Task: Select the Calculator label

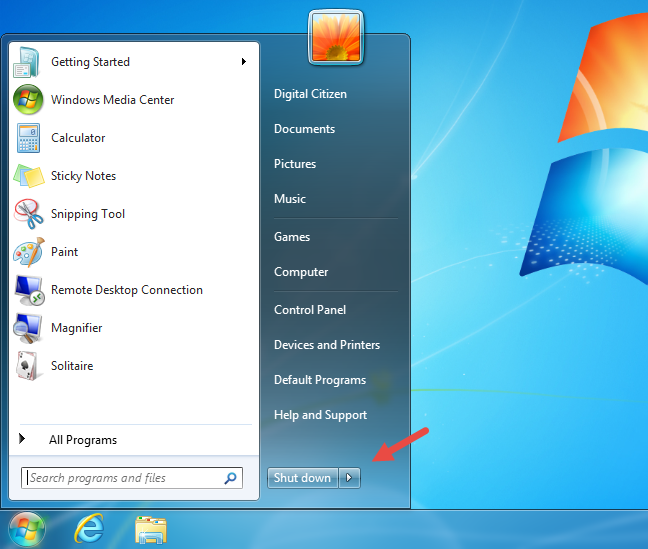Action: tap(78, 138)
